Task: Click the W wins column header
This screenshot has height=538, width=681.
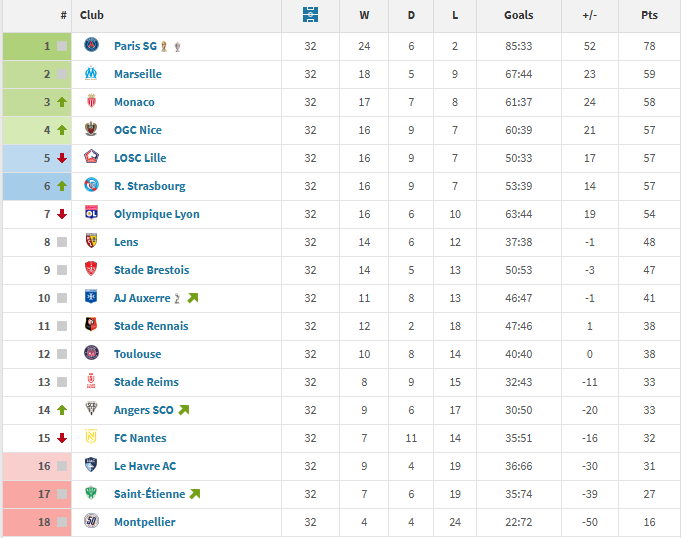Action: click(363, 15)
